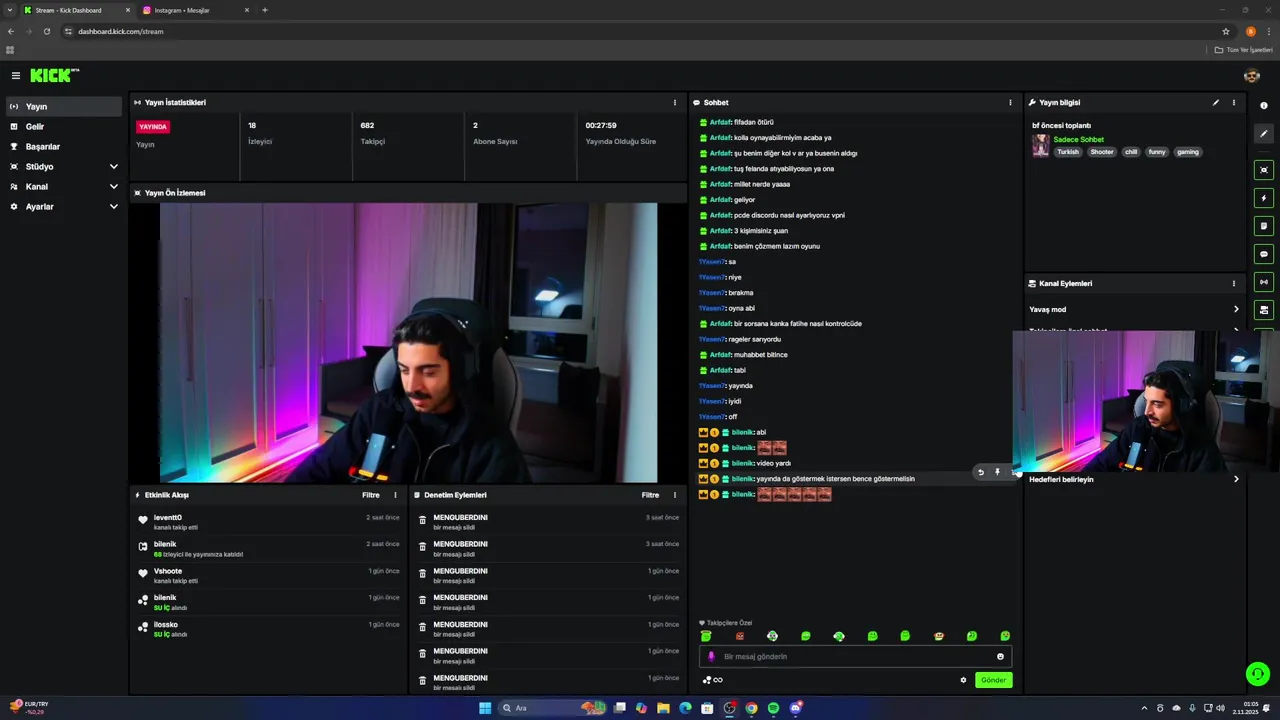This screenshot has width=1280, height=720.
Task: Switch to the Instagram Mesajlar tab
Action: pyautogui.click(x=196, y=10)
